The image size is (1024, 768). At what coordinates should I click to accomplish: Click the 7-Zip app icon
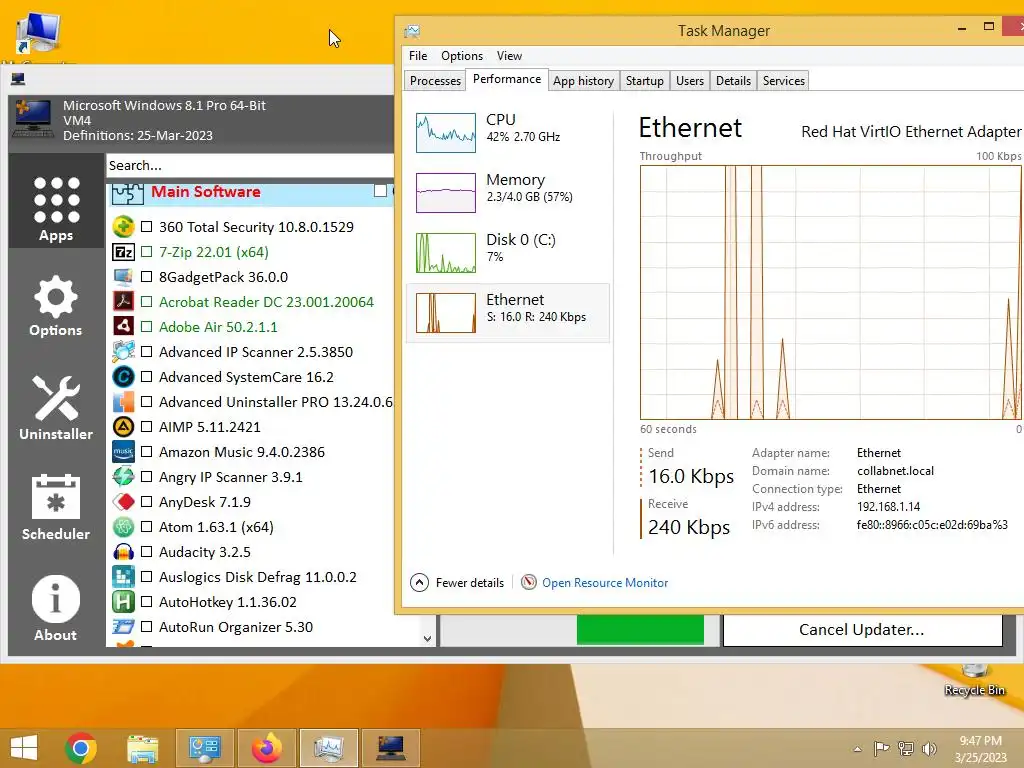pos(123,251)
